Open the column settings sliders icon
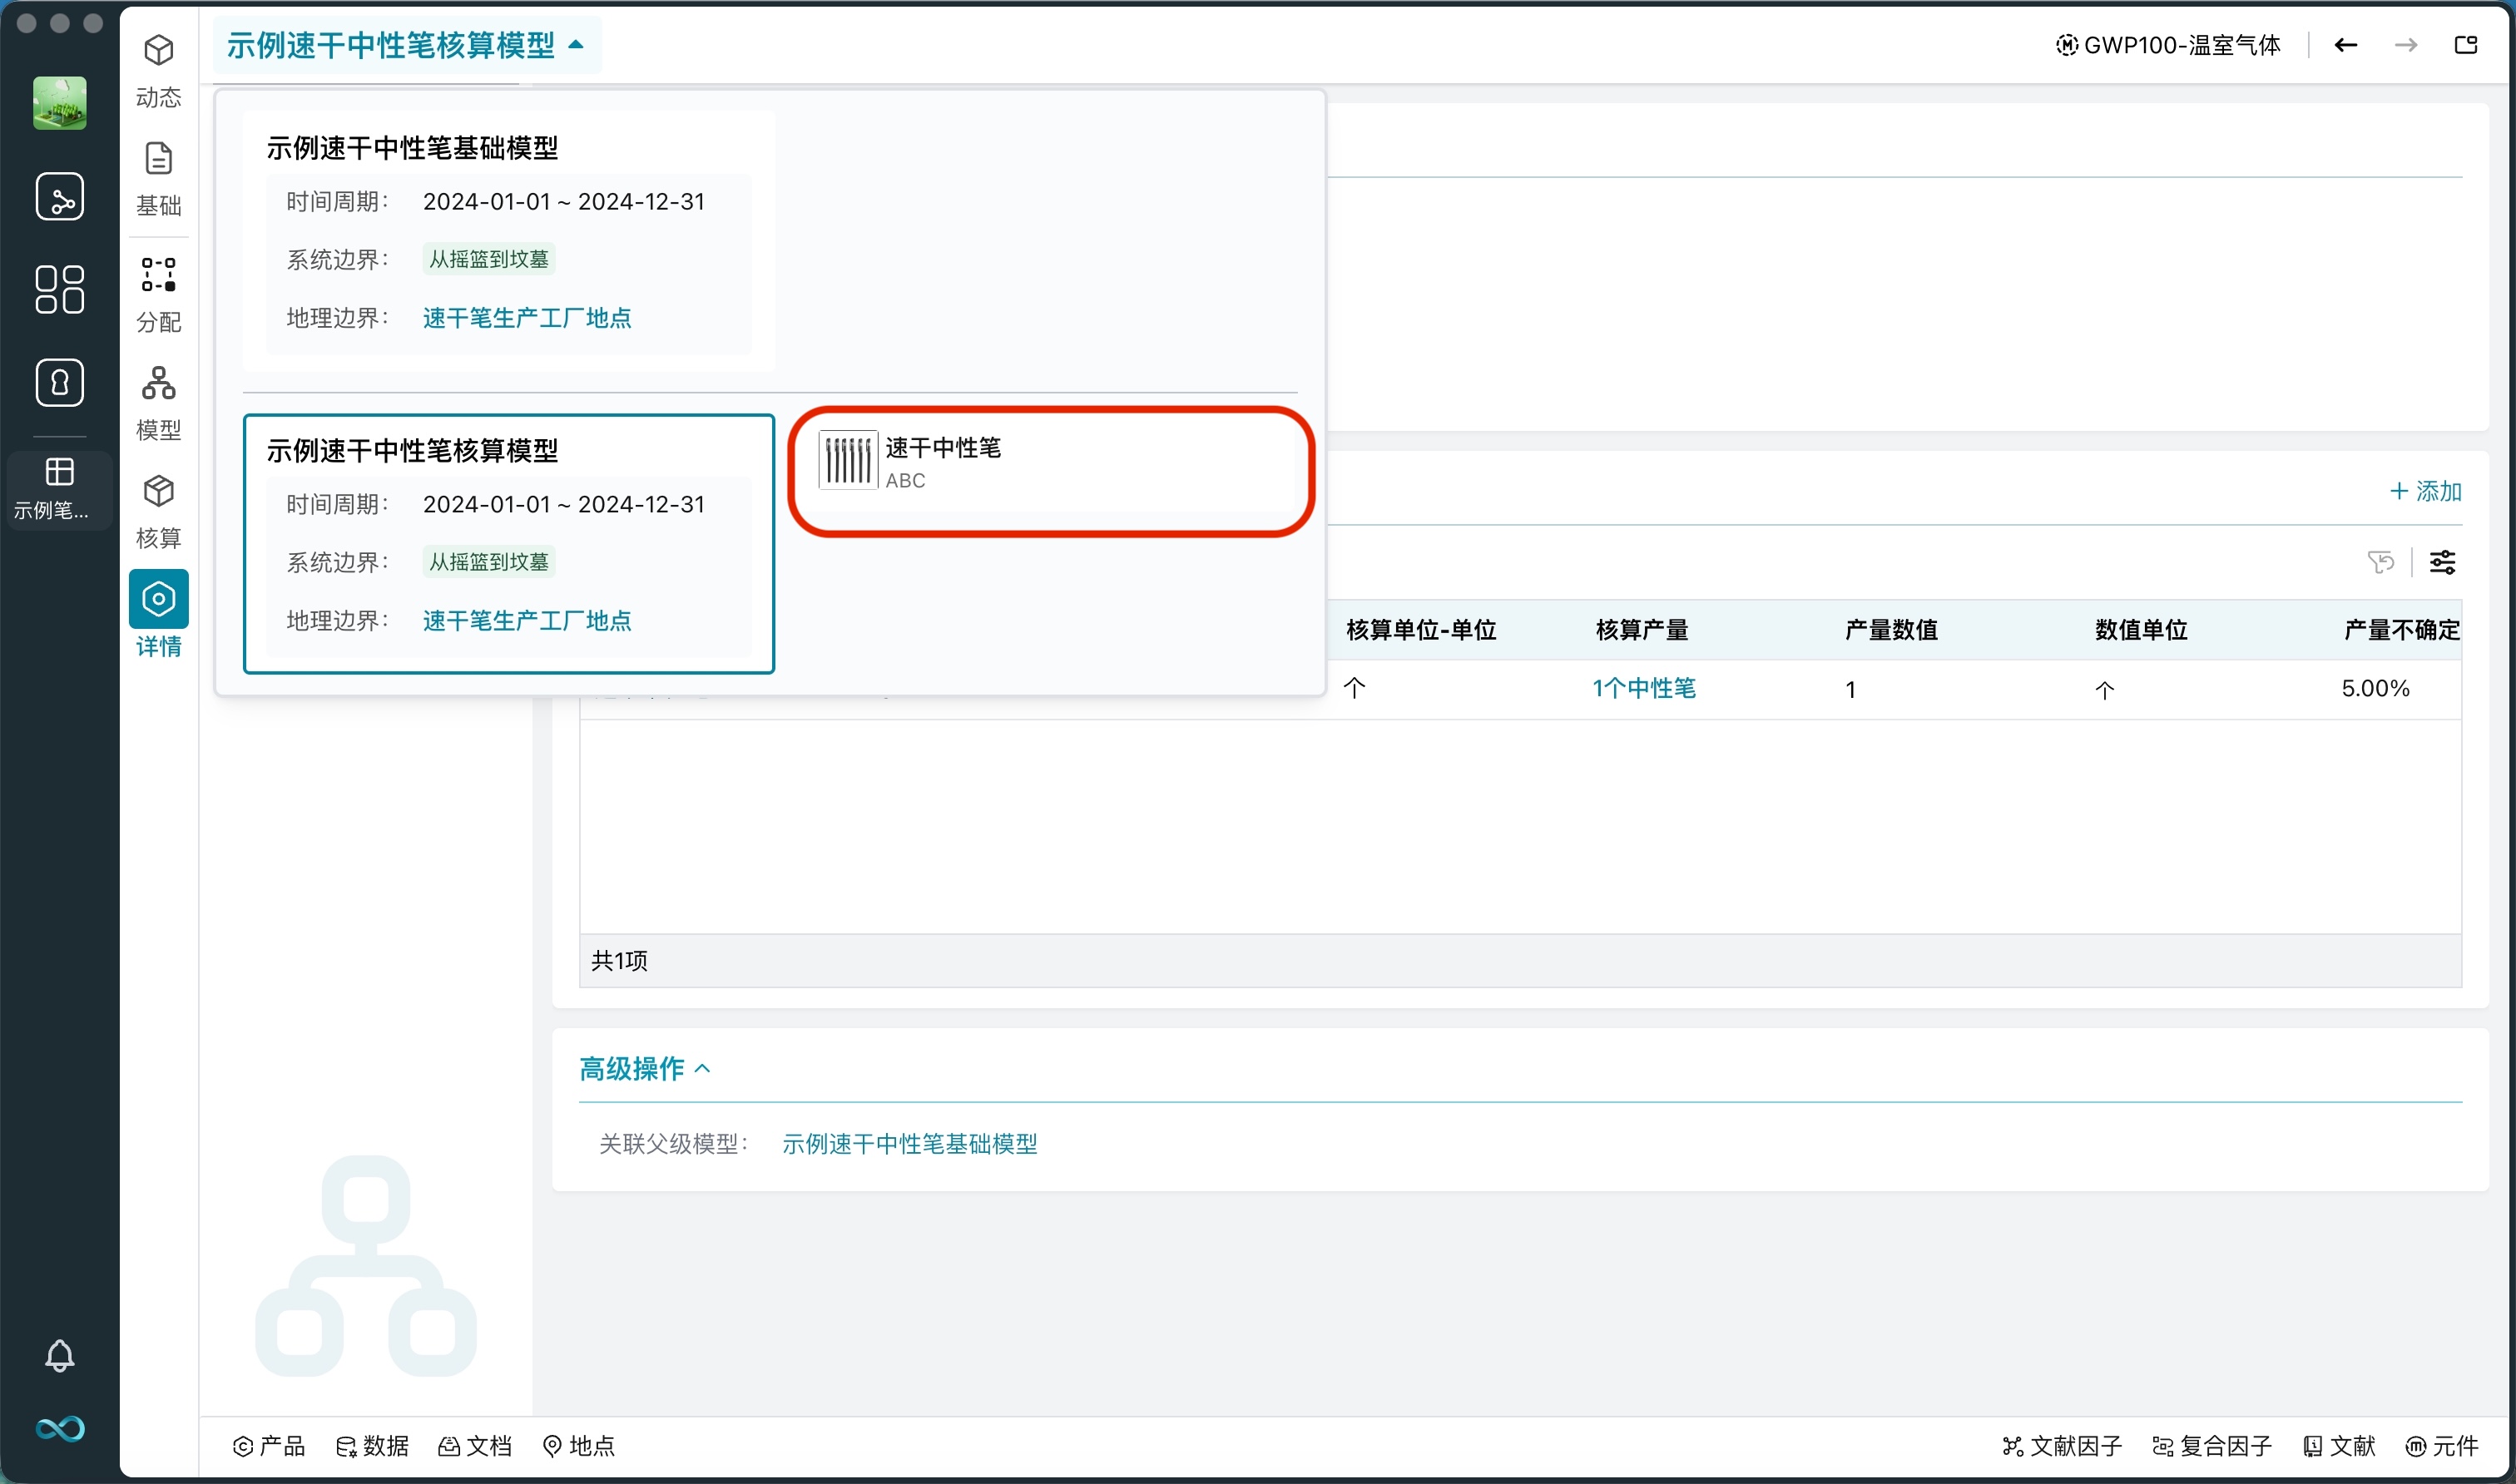Viewport: 2516px width, 1484px height. (x=2443, y=562)
